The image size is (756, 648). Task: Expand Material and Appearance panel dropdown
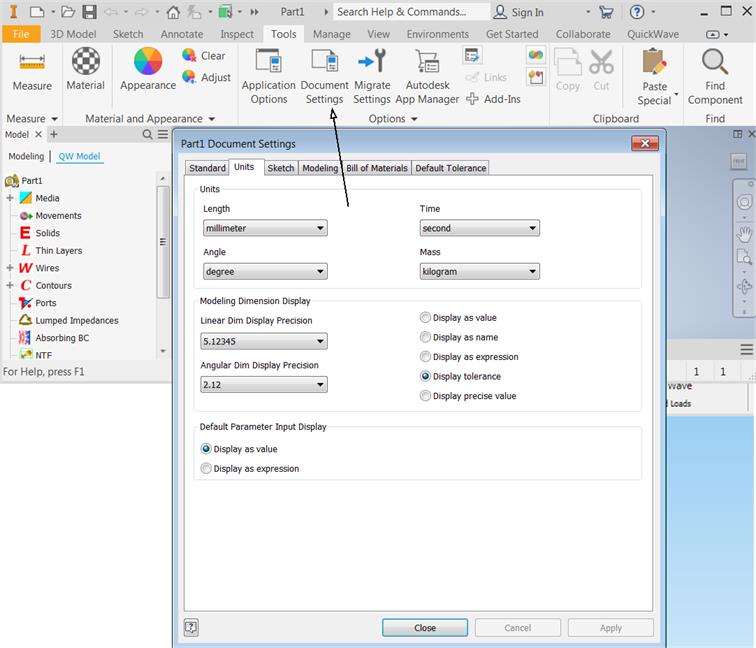click(x=212, y=119)
